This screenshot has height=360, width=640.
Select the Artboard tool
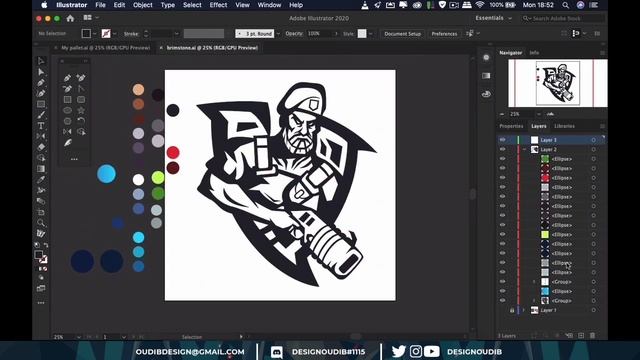pyautogui.click(x=41, y=212)
